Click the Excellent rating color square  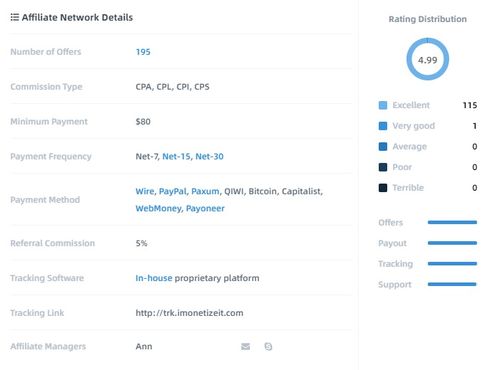pyautogui.click(x=383, y=105)
